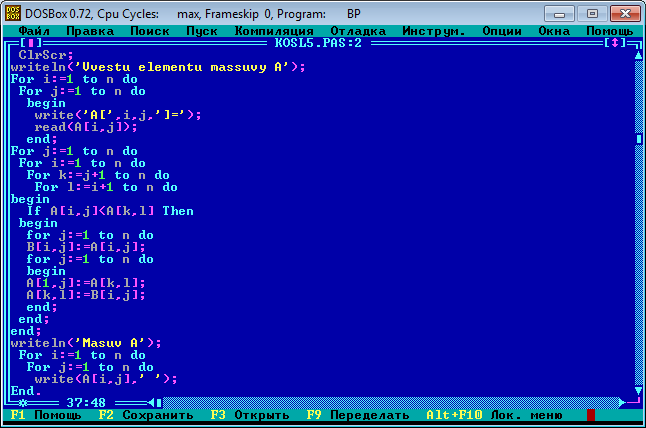Viewport: 646px width, 428px height.
Task: Click vertical scrollbar down arrow
Action: click(639, 391)
